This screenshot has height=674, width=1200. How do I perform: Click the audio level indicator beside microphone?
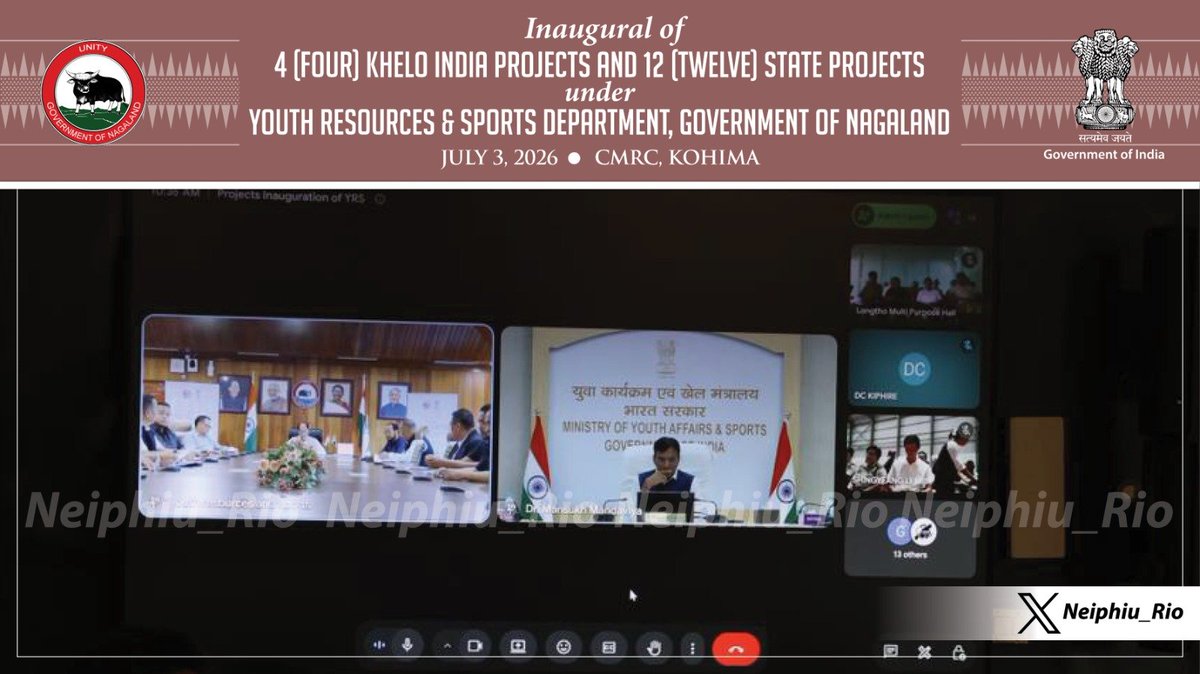click(378, 645)
